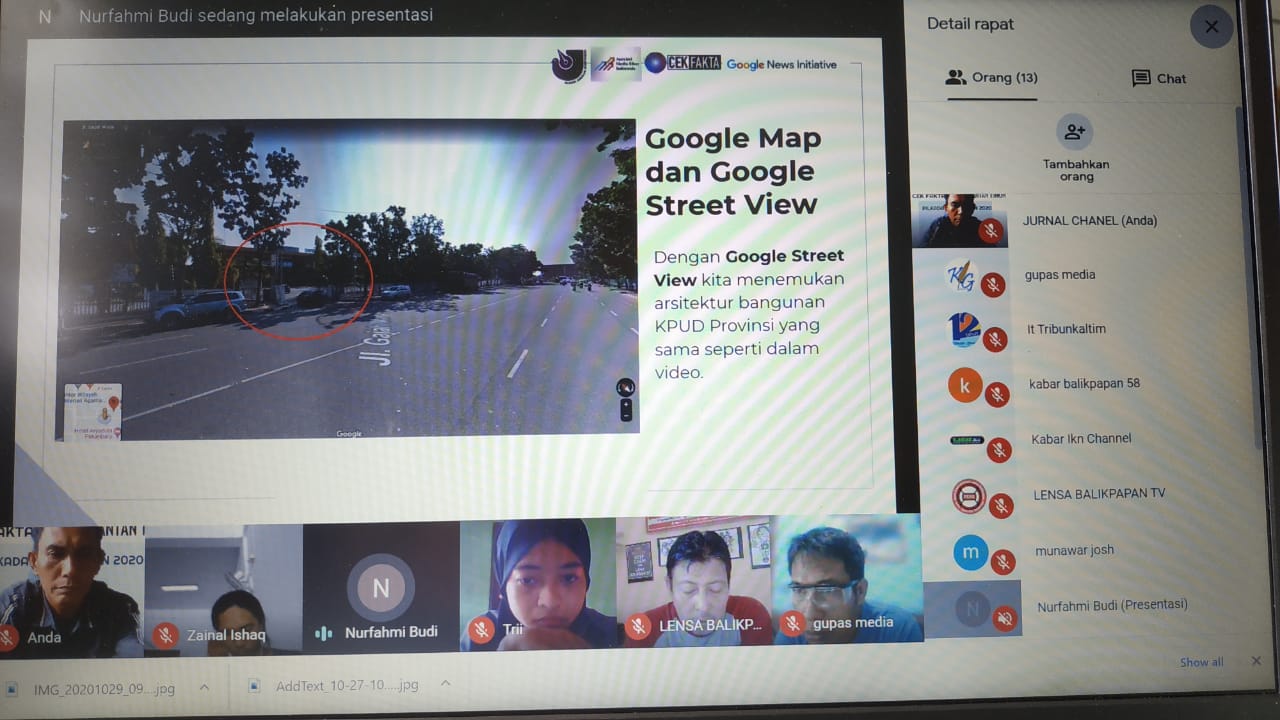
Task: Select the participant name Kabar Ikn Channel
Action: [1081, 438]
